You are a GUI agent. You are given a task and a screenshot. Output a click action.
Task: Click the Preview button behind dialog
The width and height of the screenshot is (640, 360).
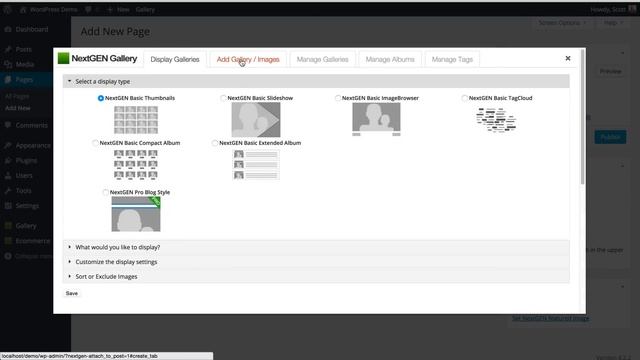[610, 71]
